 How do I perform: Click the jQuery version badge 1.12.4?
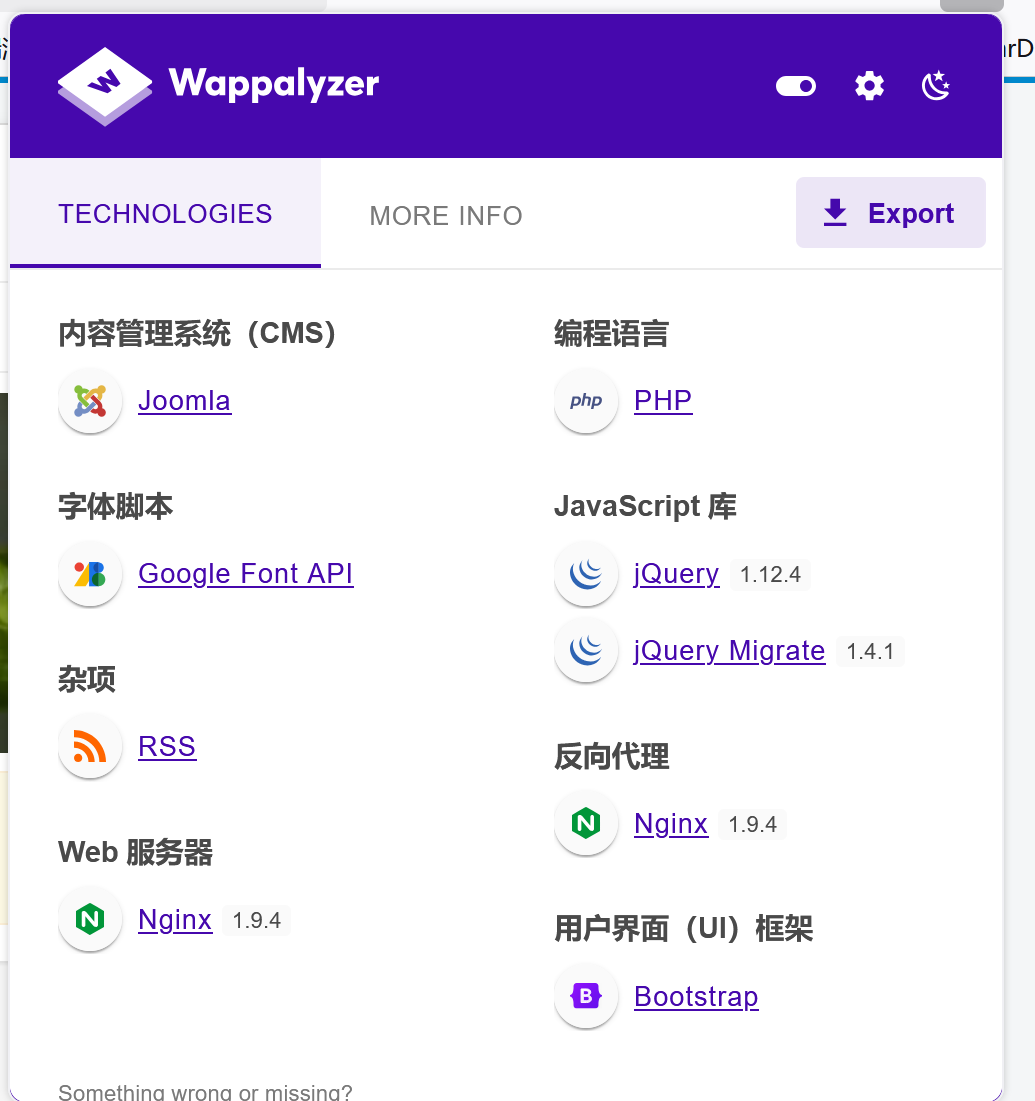(x=770, y=574)
